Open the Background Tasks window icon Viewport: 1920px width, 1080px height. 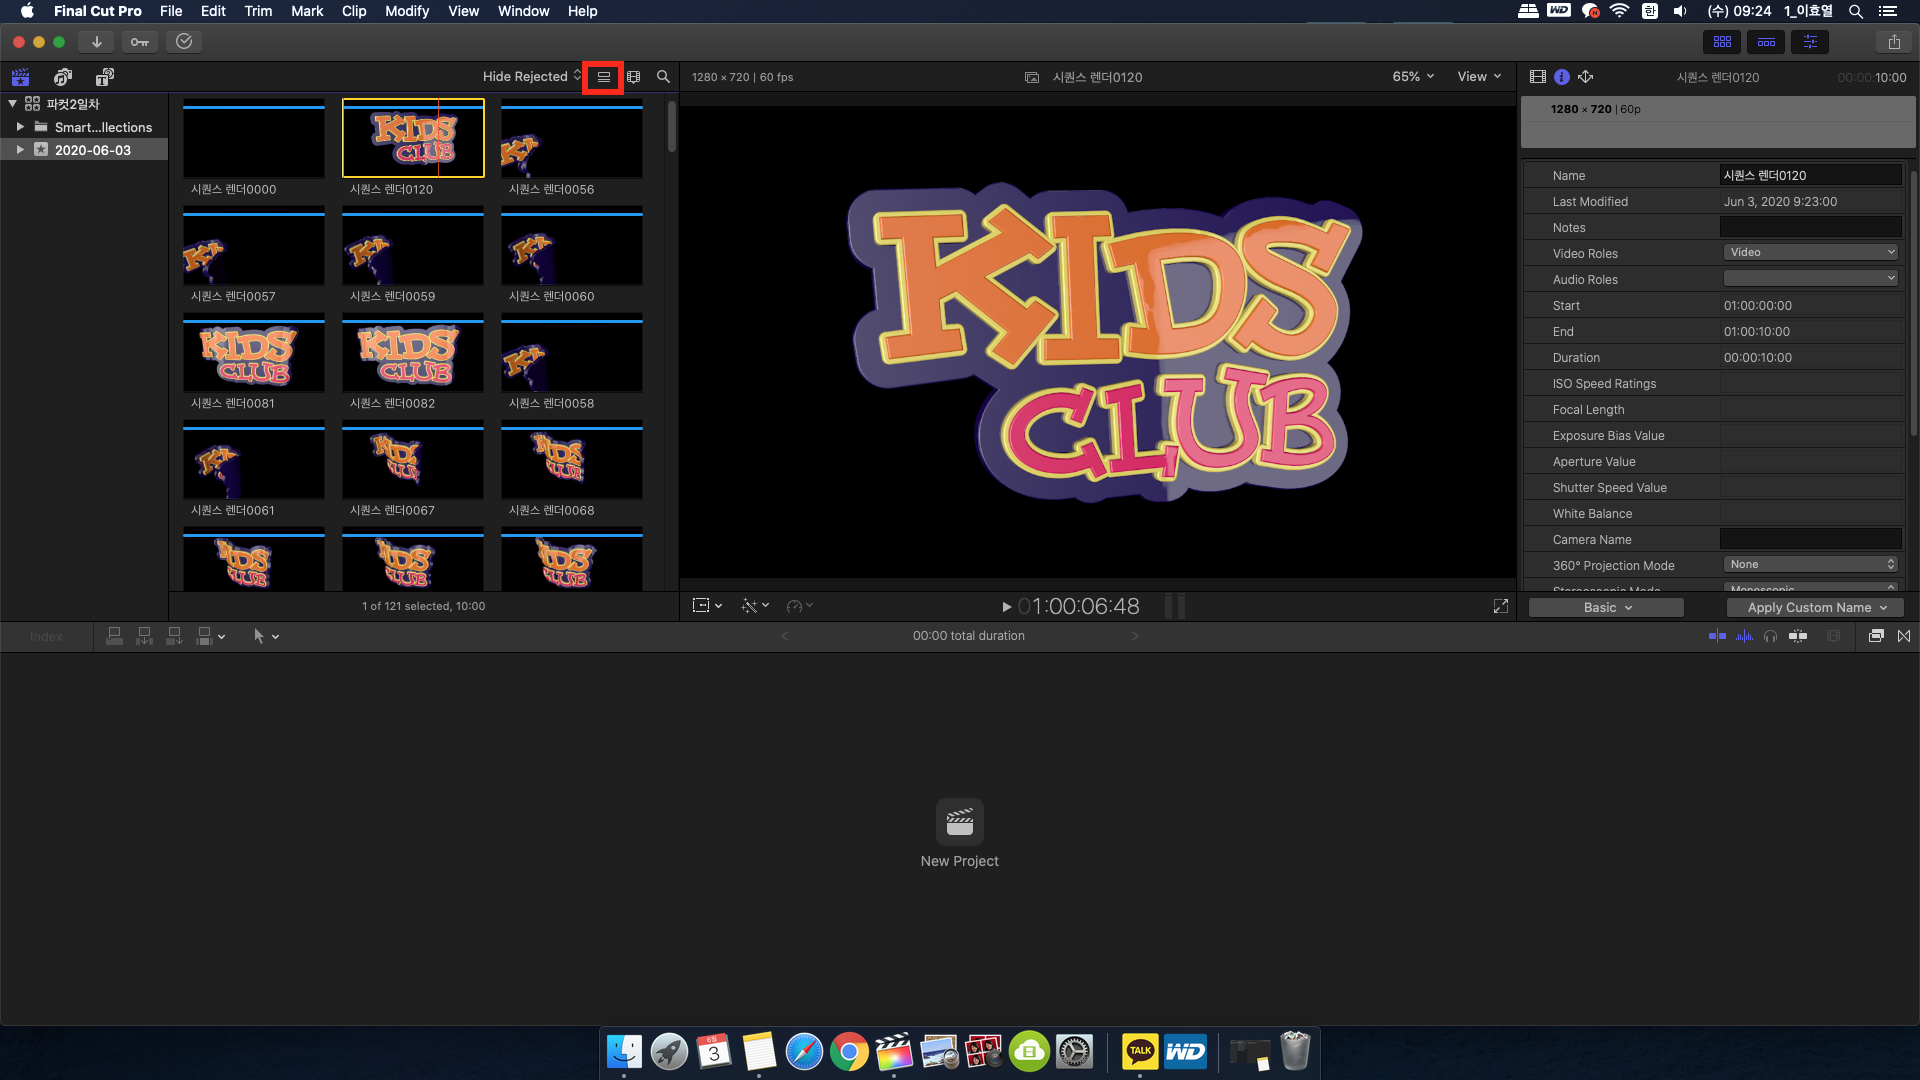184,41
